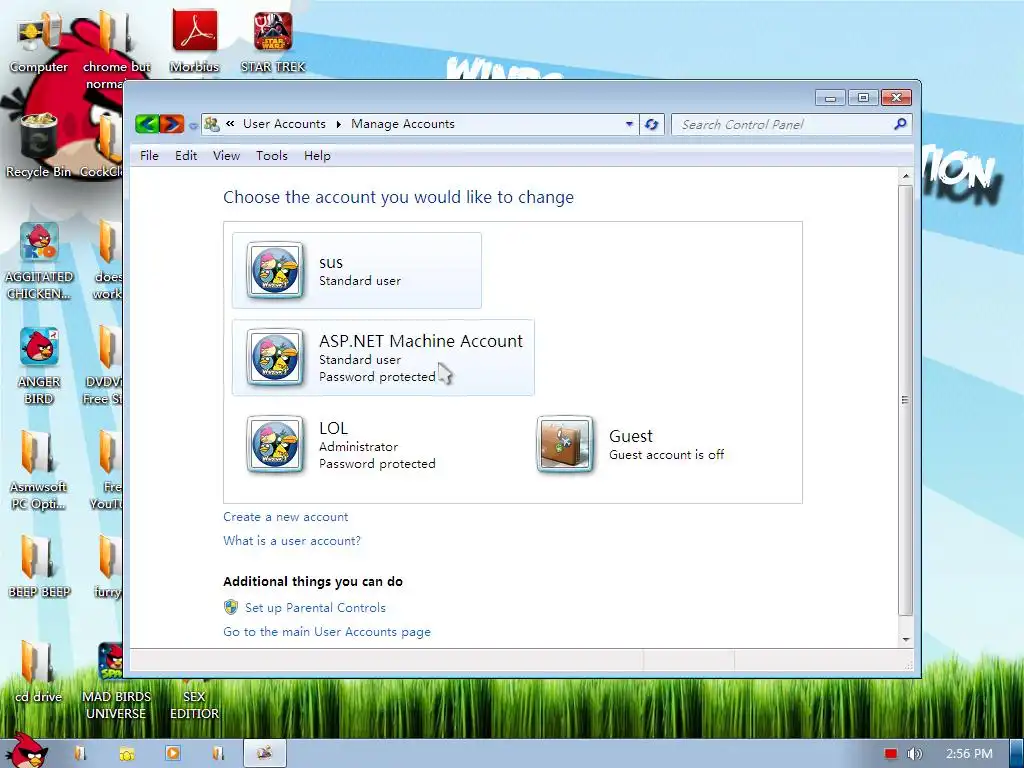The height and width of the screenshot is (768, 1024).
Task: Click Set up Parental Controls link
Action: click(315, 607)
